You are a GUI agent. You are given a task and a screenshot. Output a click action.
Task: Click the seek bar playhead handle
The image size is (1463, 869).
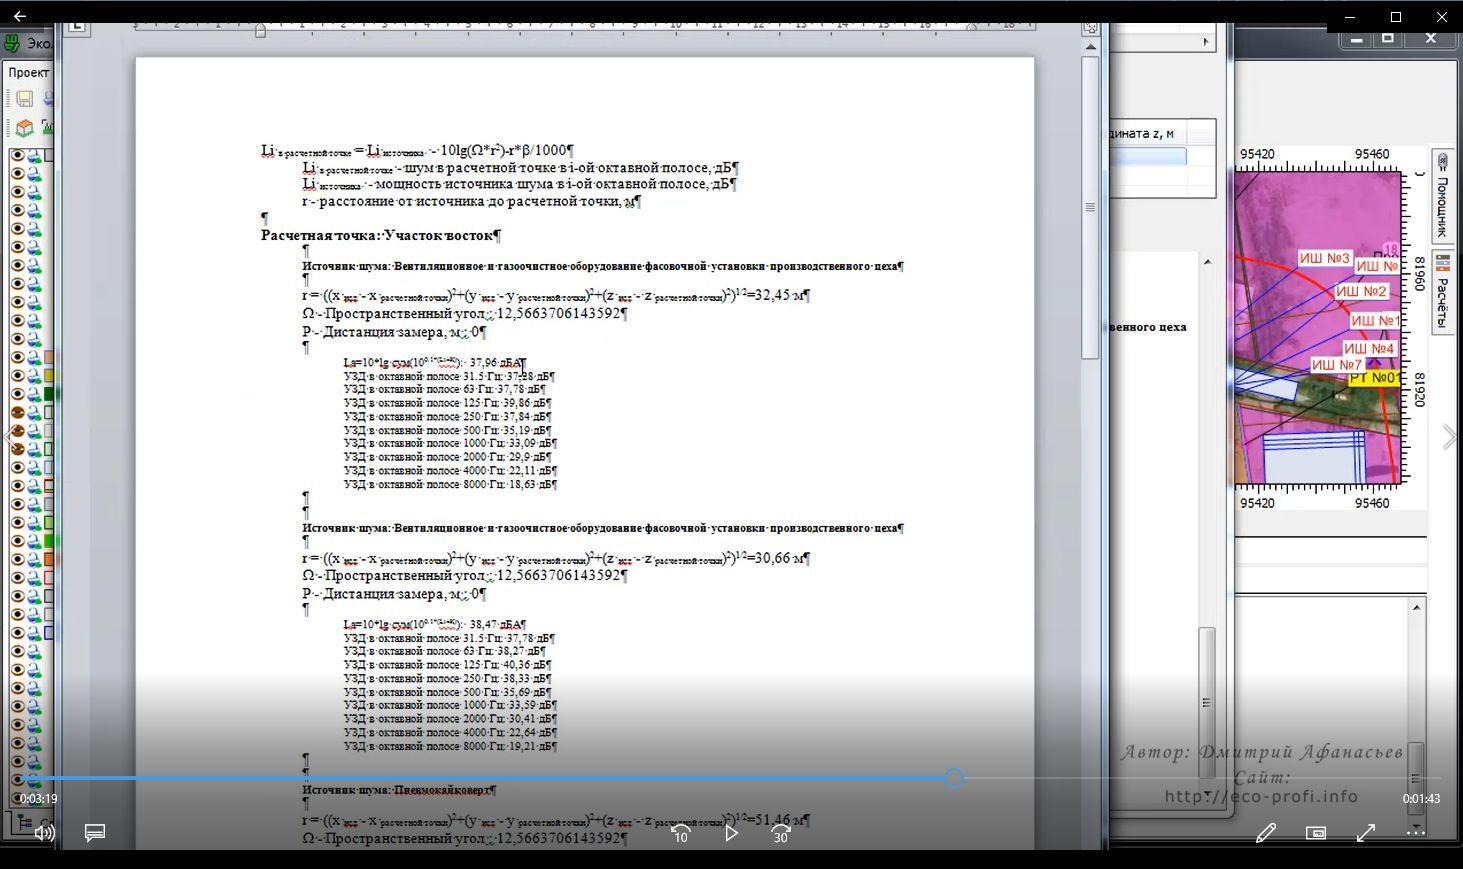click(954, 777)
